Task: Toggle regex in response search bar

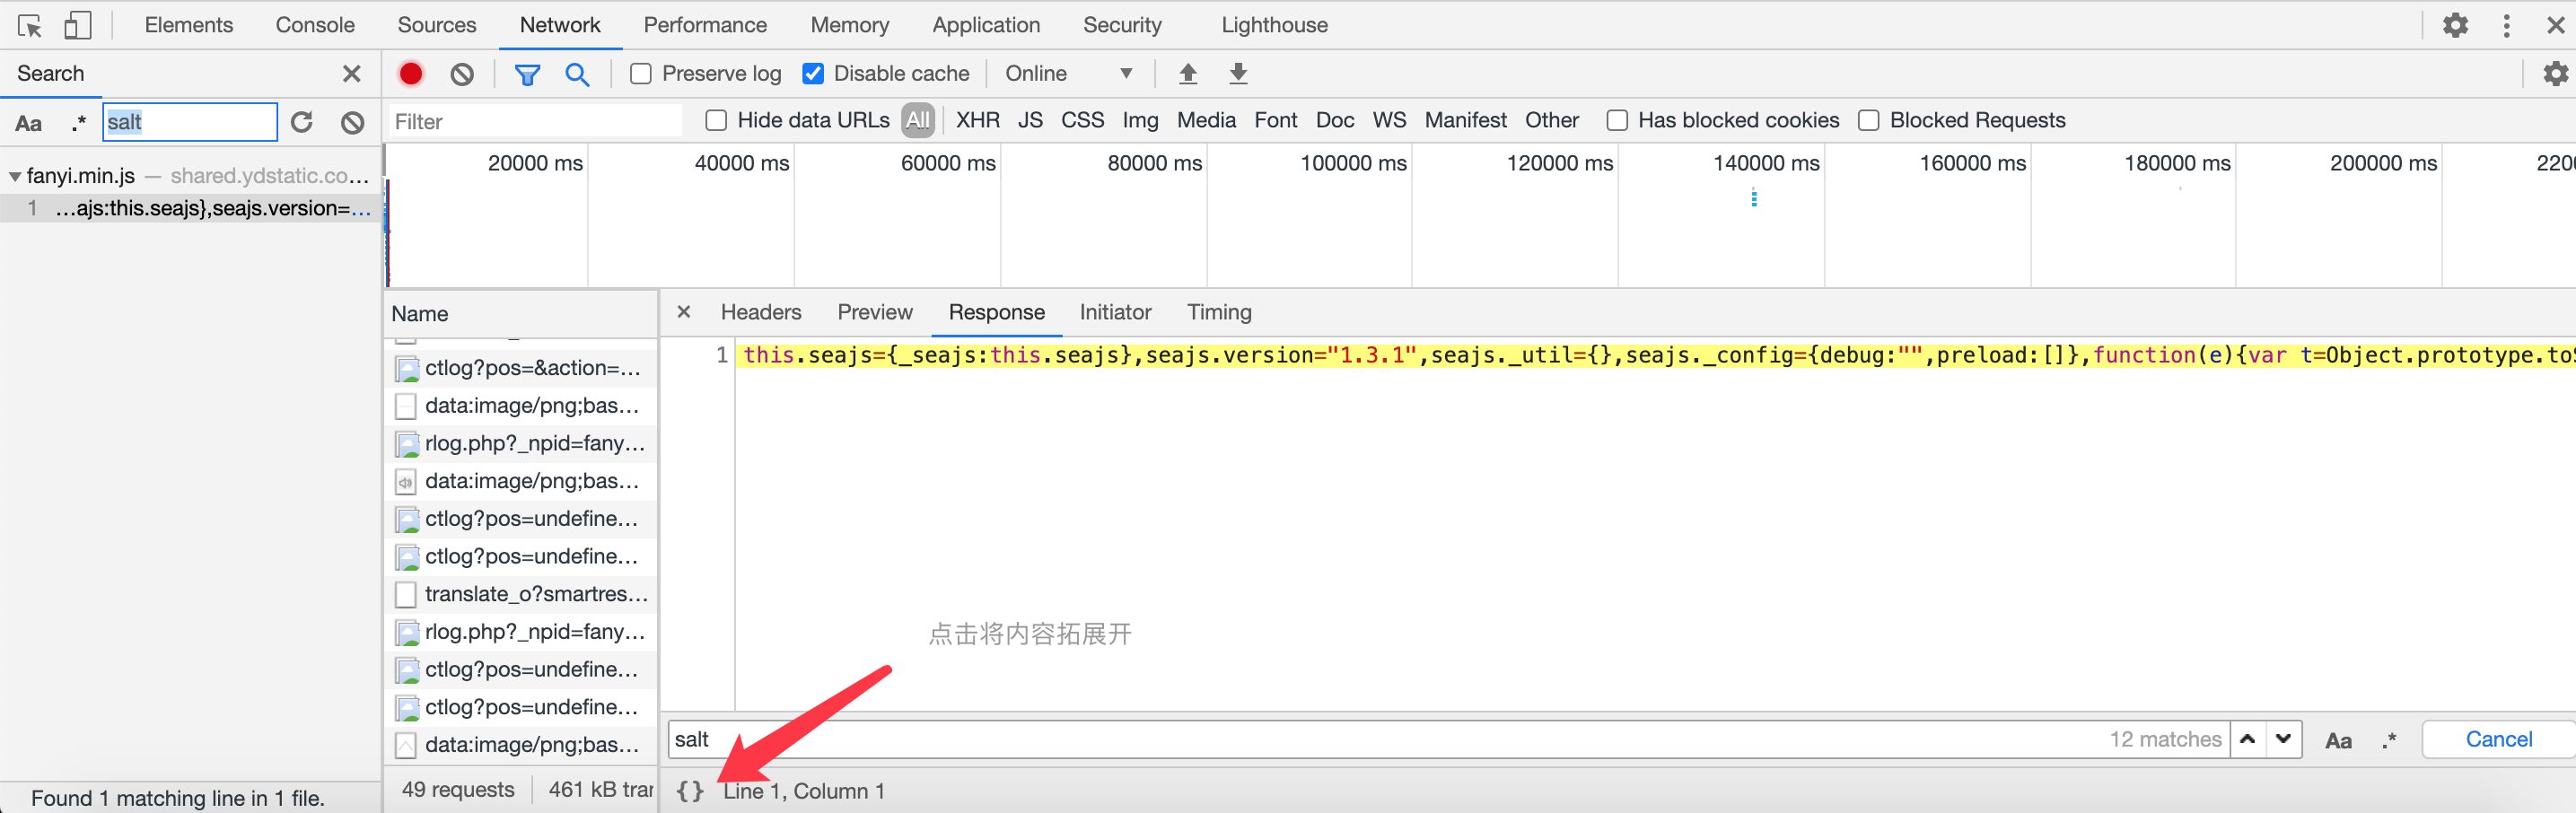Action: pyautogui.click(x=2389, y=740)
